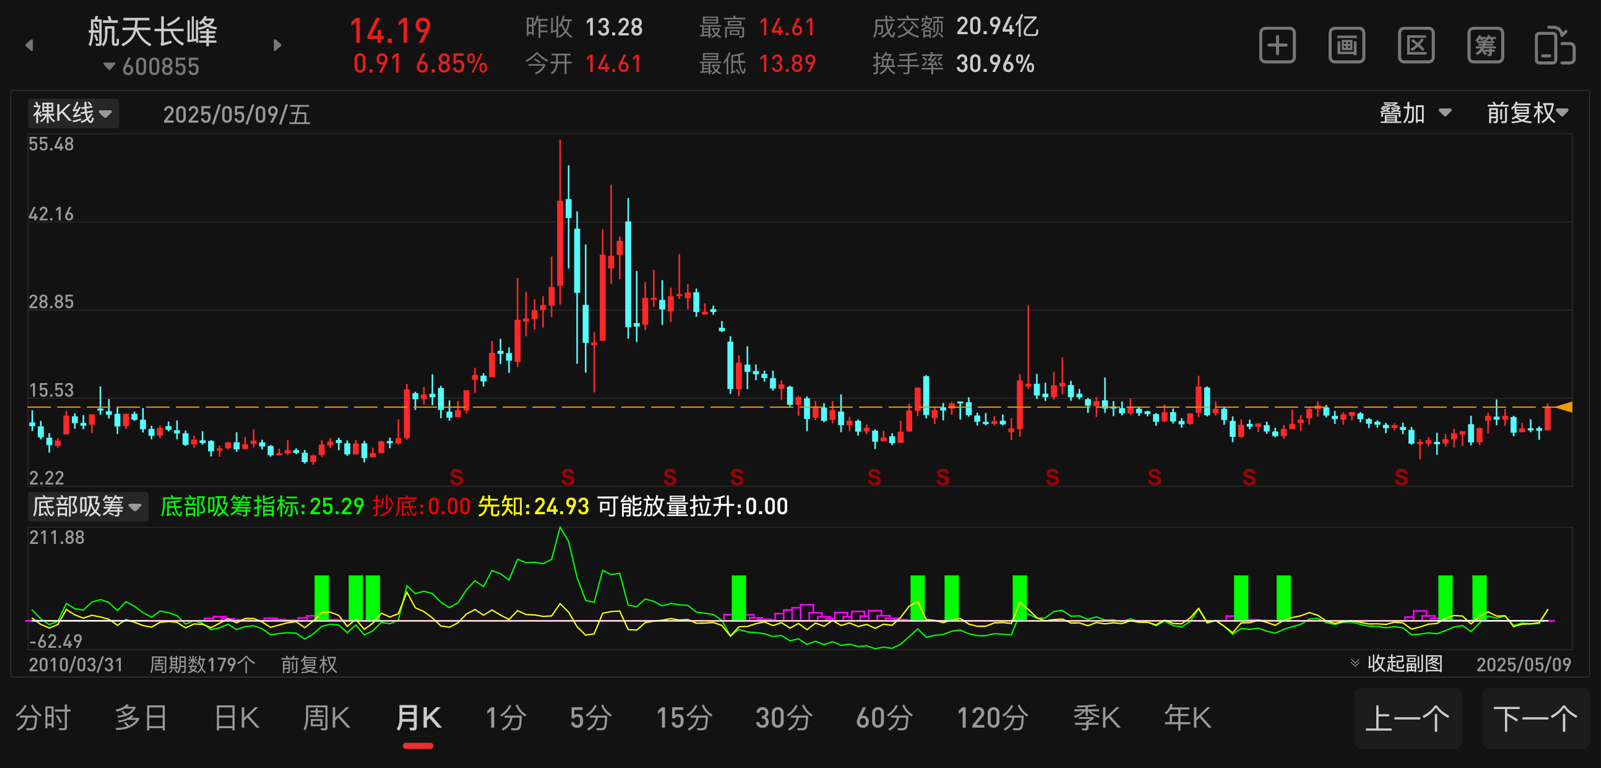Open the 画 drawing tool icon
This screenshot has height=768, width=1601.
[x=1347, y=46]
